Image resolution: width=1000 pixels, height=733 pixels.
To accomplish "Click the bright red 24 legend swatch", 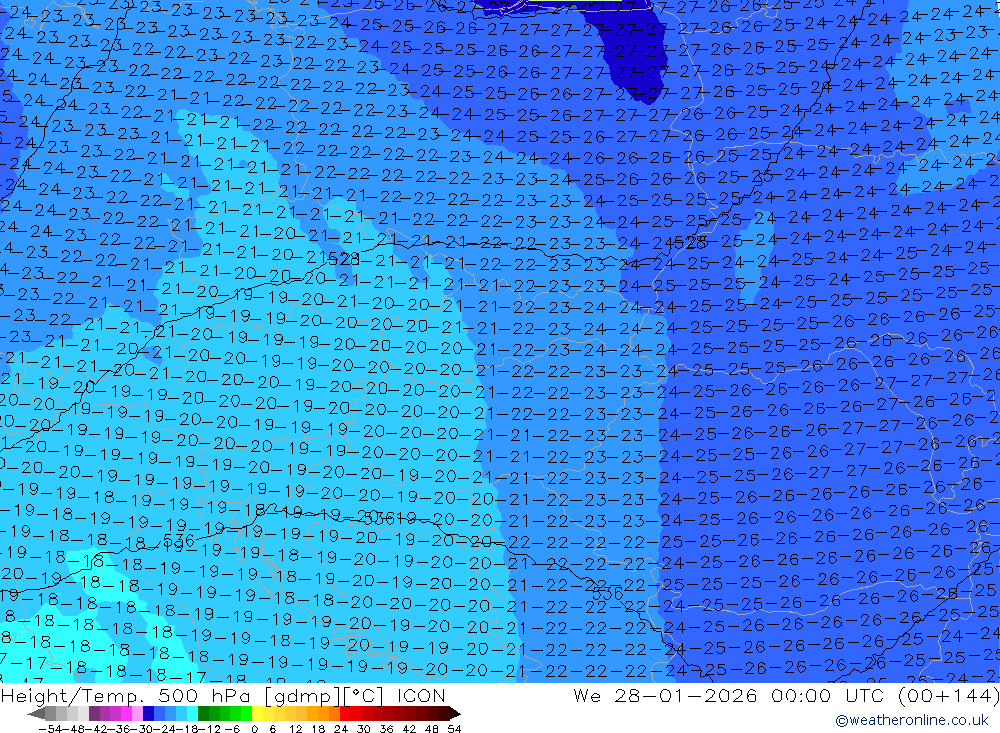I will [x=345, y=714].
